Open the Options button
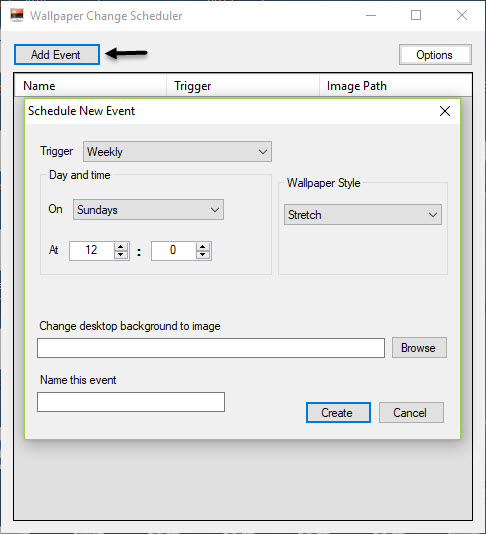 [435, 54]
